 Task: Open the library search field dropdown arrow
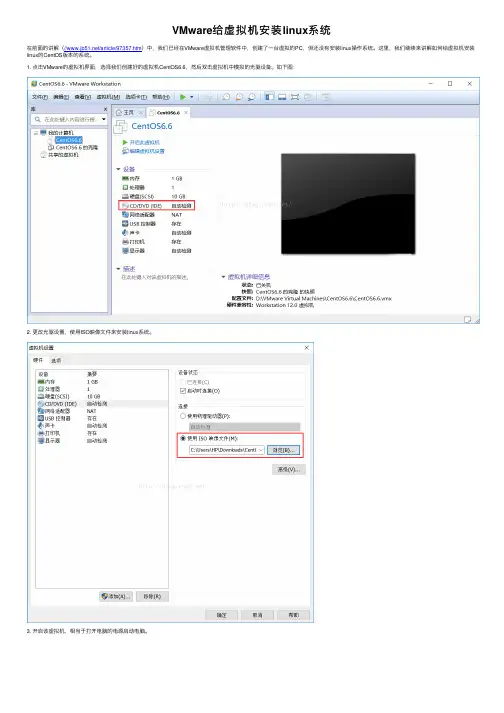(x=104, y=119)
